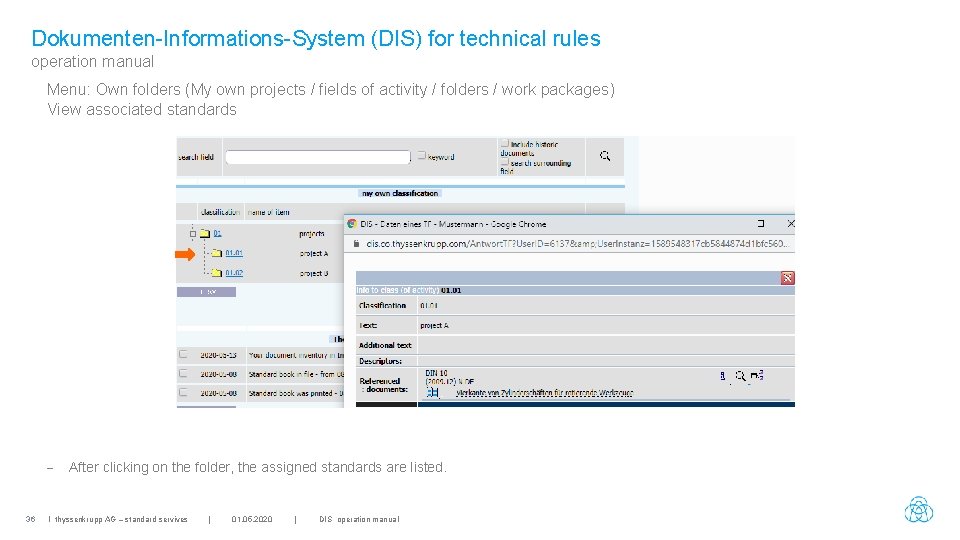Click the projects item name
The image size is (960, 540).
pyautogui.click(x=312, y=234)
